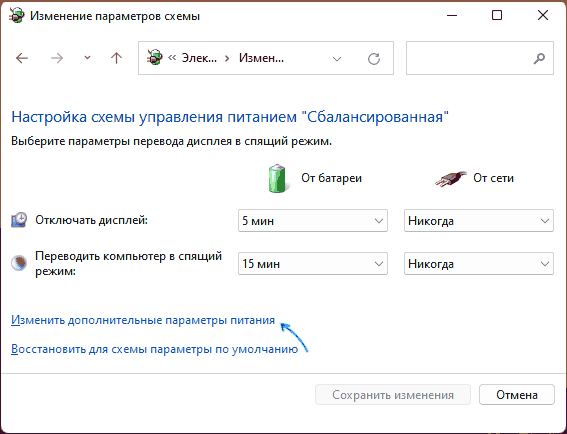Click the "Элек..." breadcrumb
The height and width of the screenshot is (434, 567).
(199, 58)
